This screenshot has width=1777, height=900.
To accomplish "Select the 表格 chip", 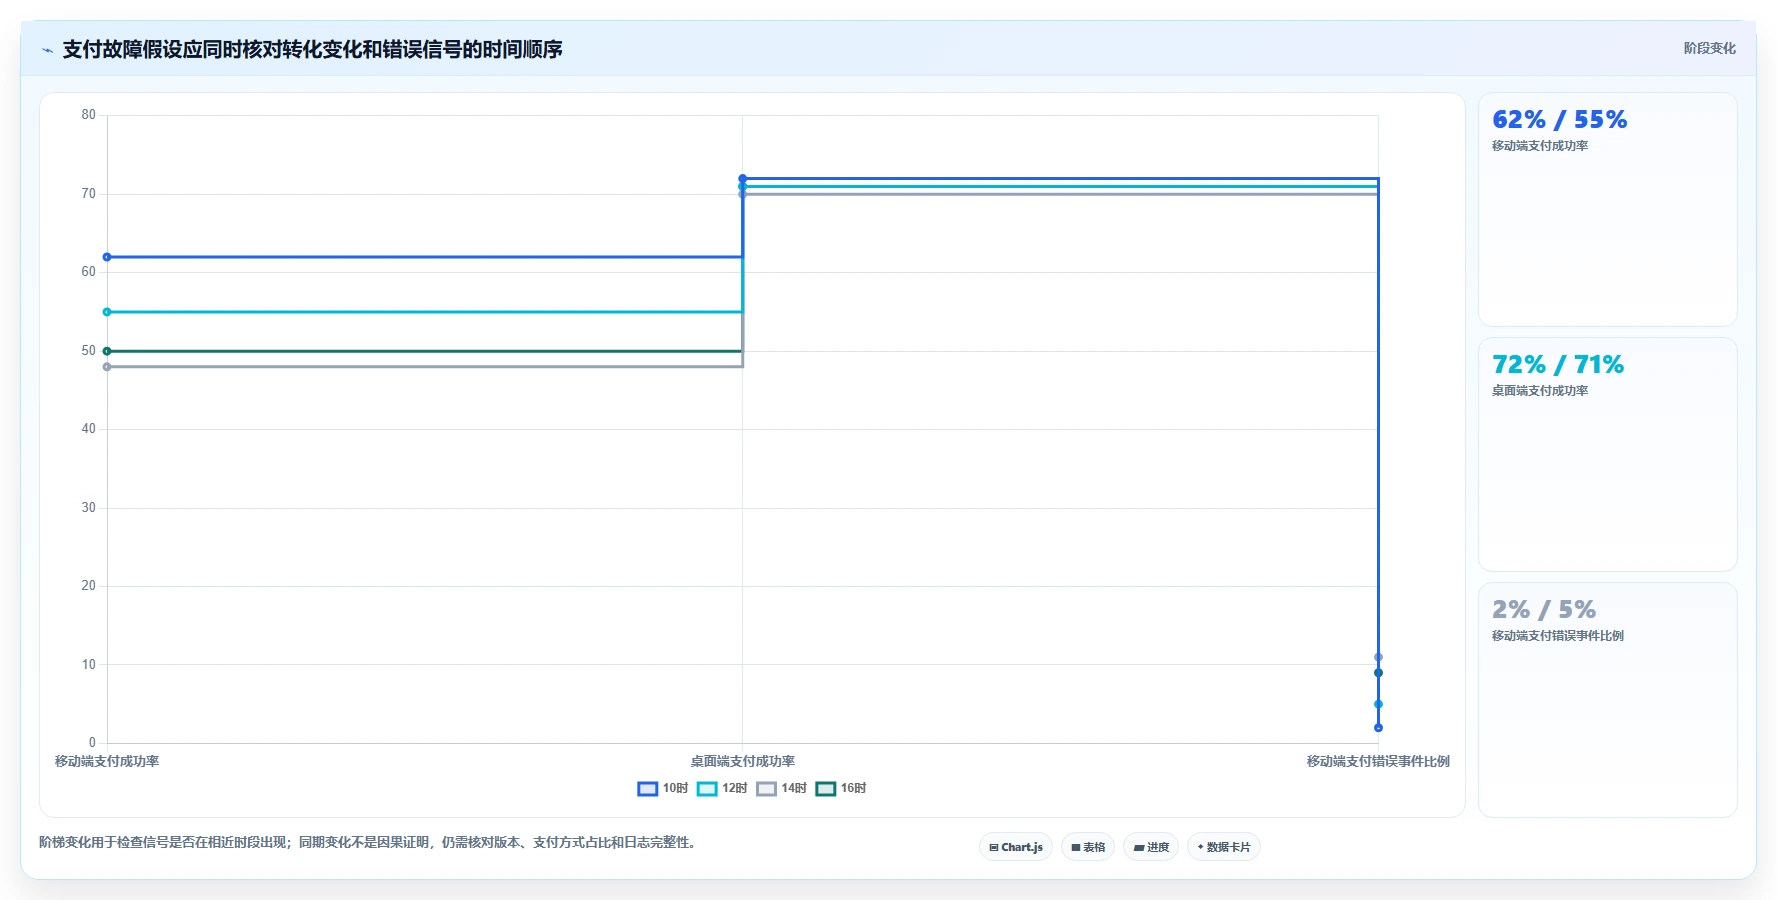I will pyautogui.click(x=1088, y=847).
